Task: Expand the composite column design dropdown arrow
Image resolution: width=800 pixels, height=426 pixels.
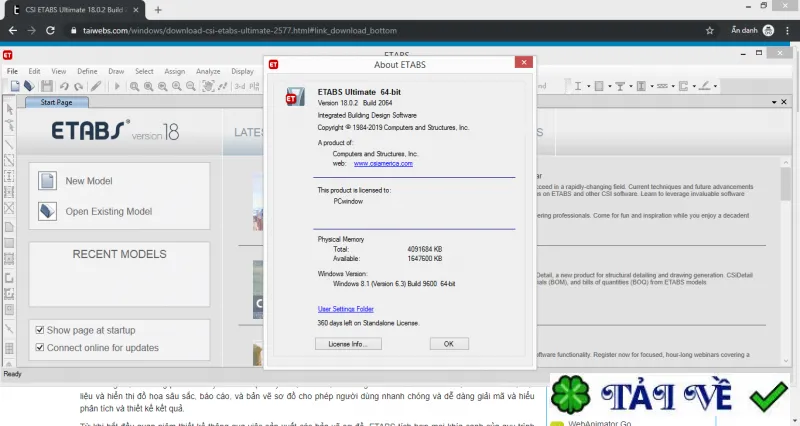Action: click(x=652, y=86)
